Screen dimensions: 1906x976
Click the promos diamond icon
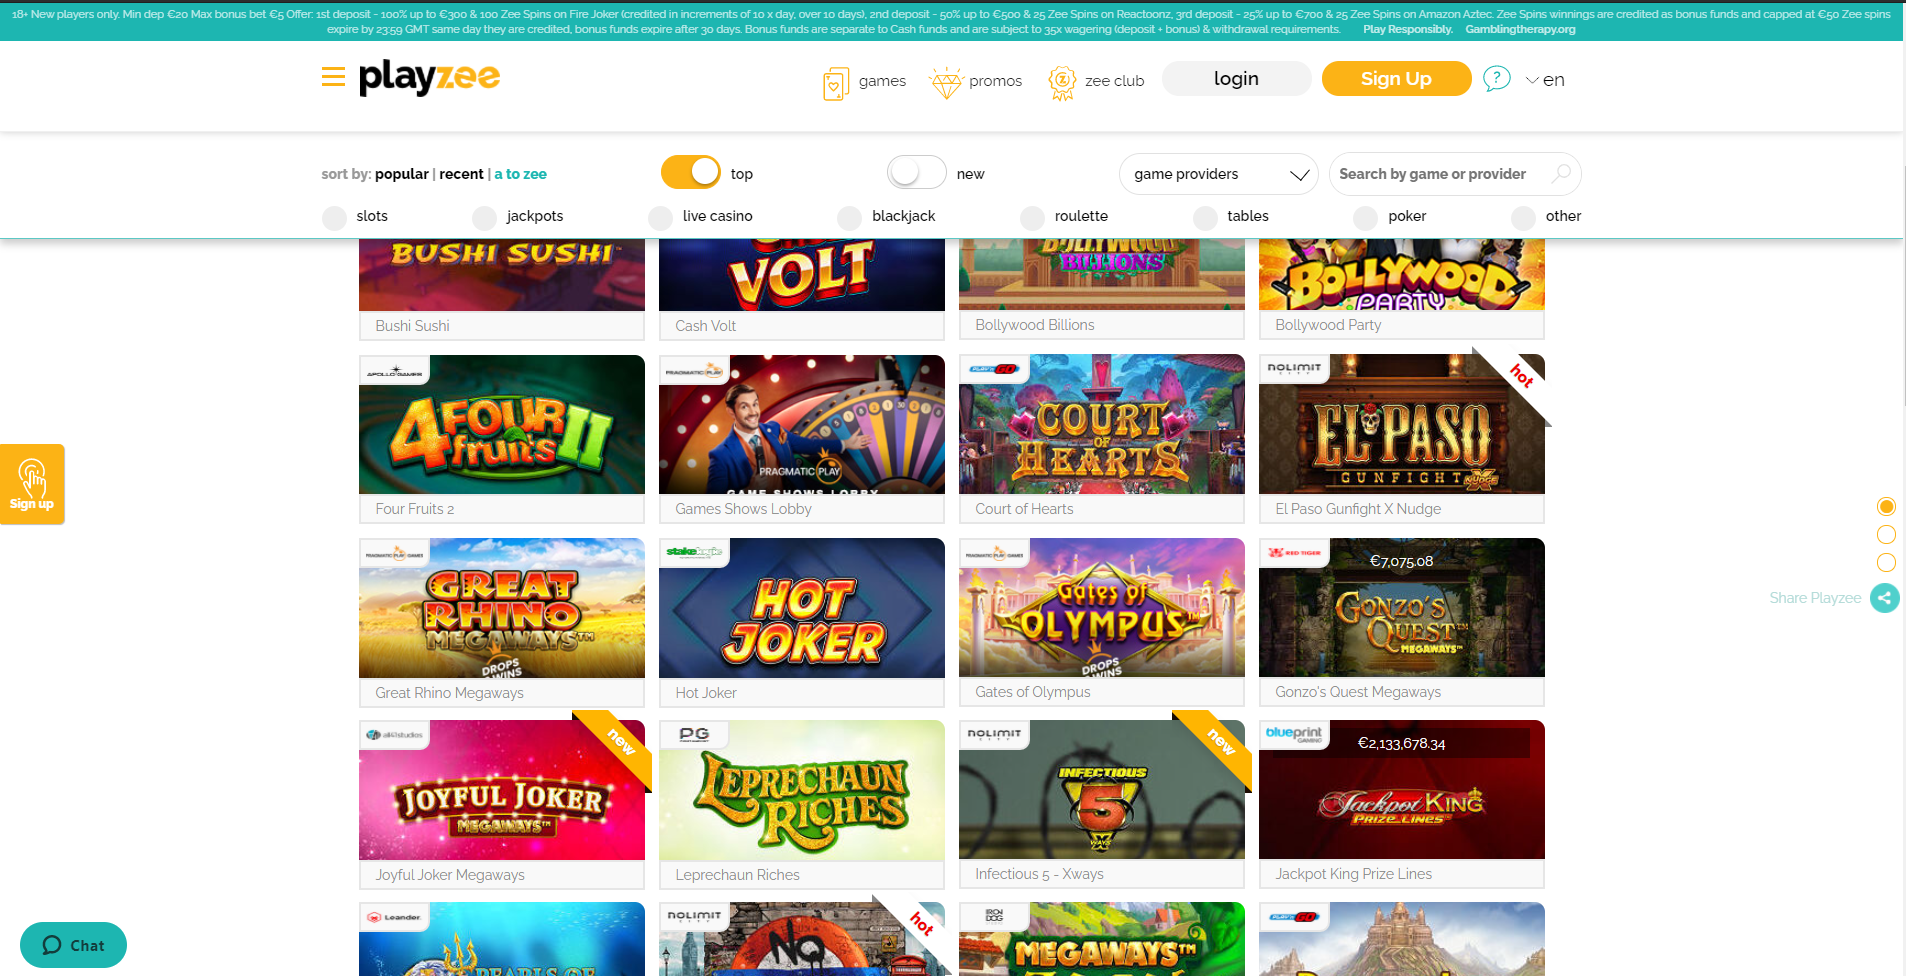tap(945, 82)
